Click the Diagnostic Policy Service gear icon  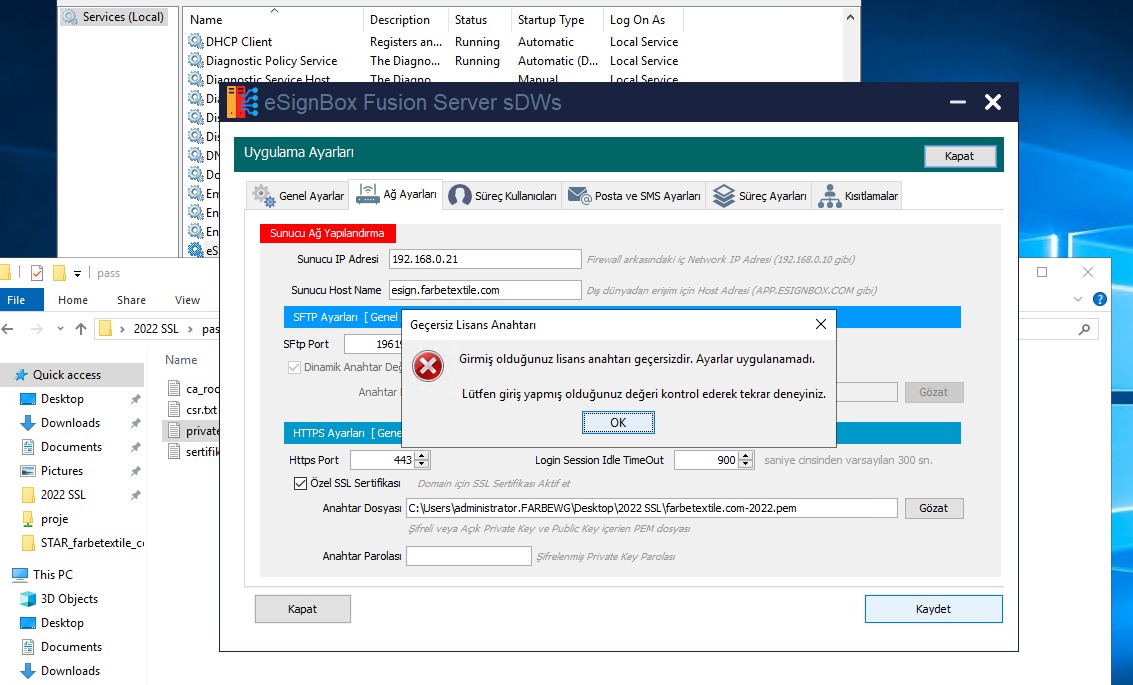(196, 60)
